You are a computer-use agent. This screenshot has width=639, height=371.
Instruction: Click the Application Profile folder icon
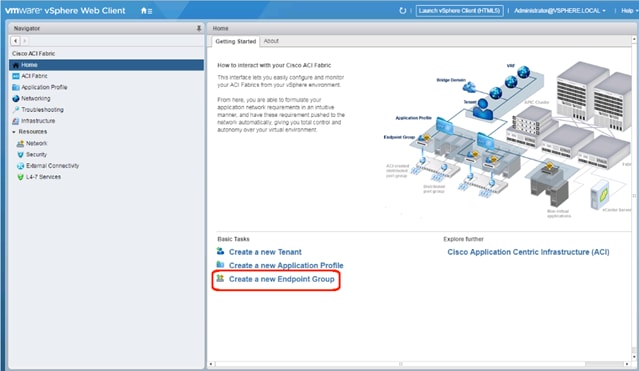point(15,87)
